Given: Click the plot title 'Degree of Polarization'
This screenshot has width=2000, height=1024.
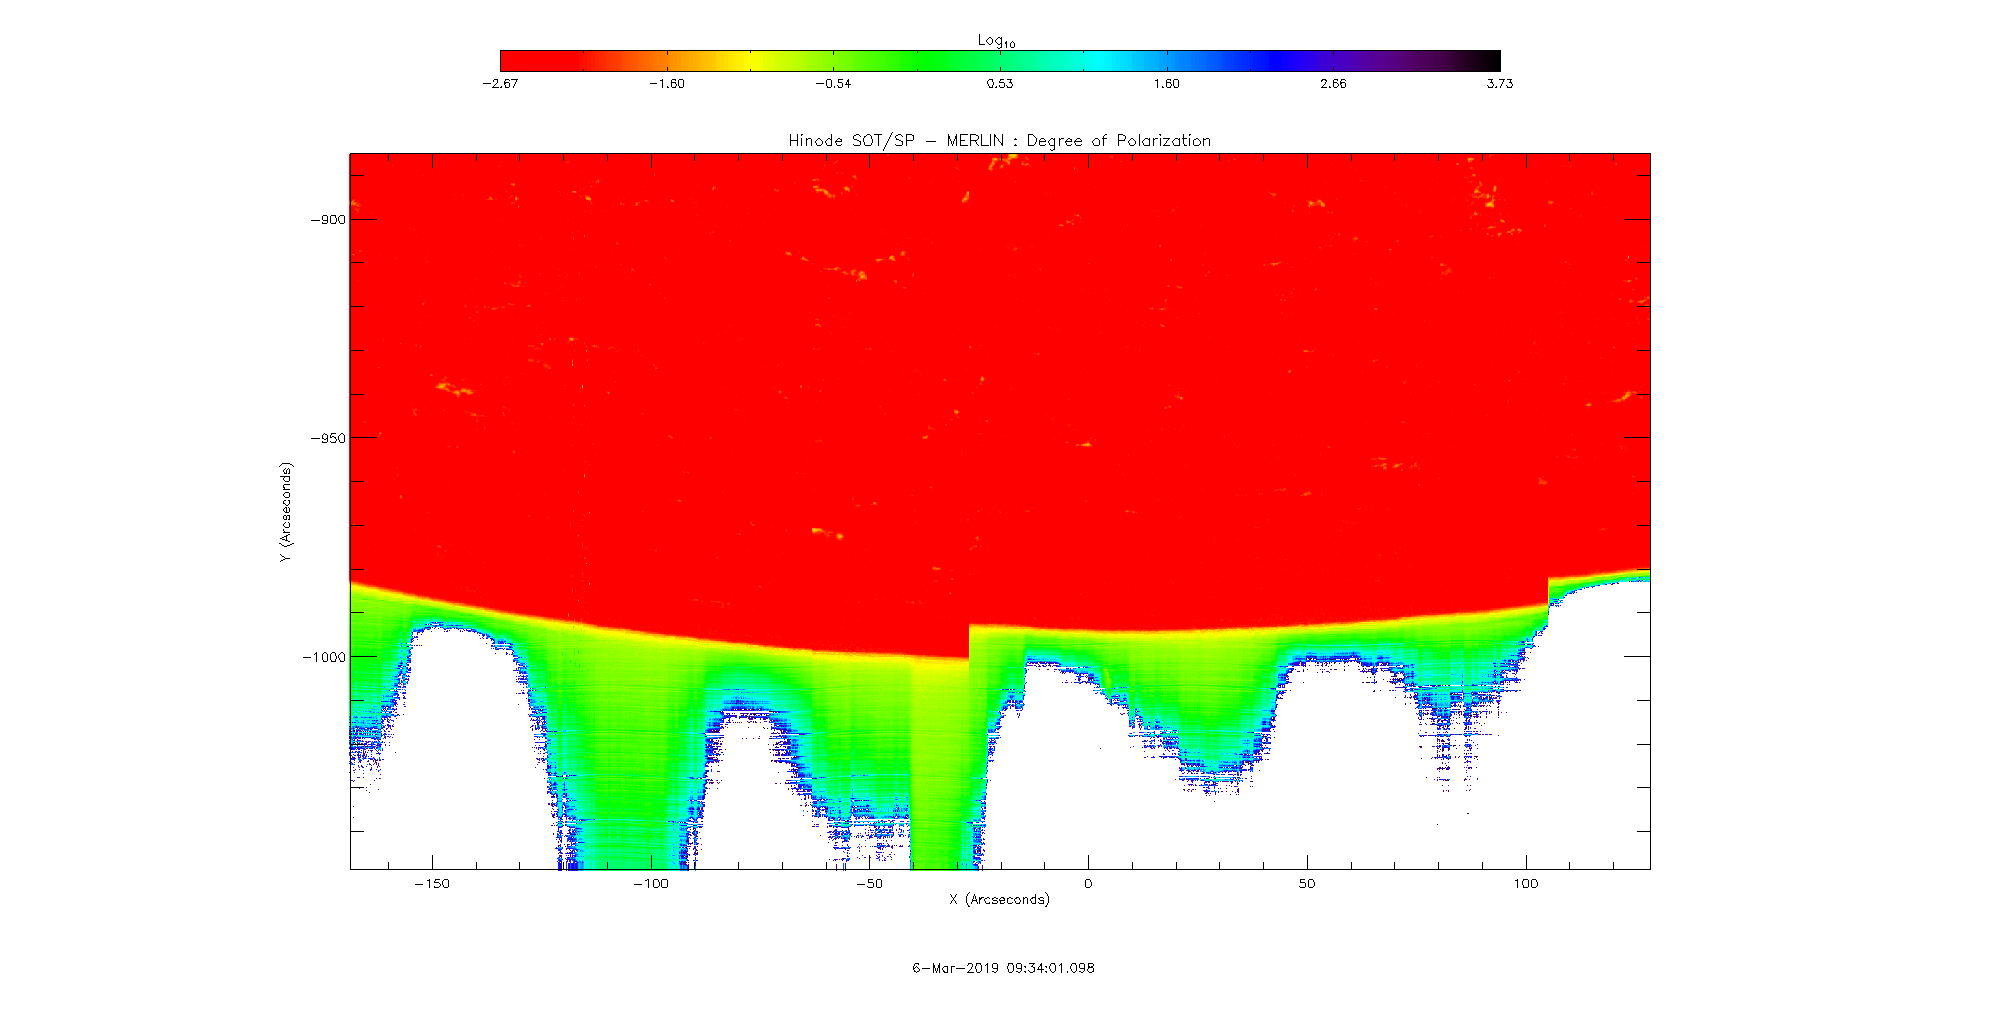Looking at the screenshot, I should click(x=999, y=141).
